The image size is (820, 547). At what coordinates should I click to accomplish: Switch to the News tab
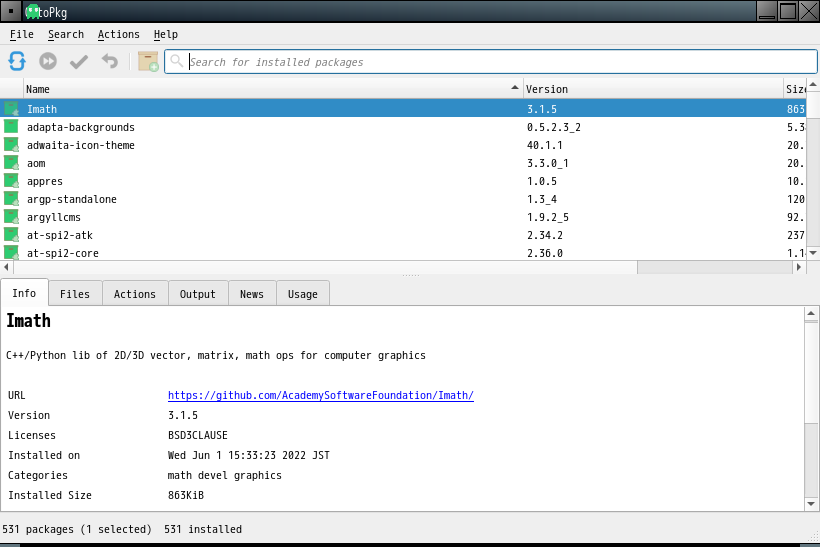(252, 294)
